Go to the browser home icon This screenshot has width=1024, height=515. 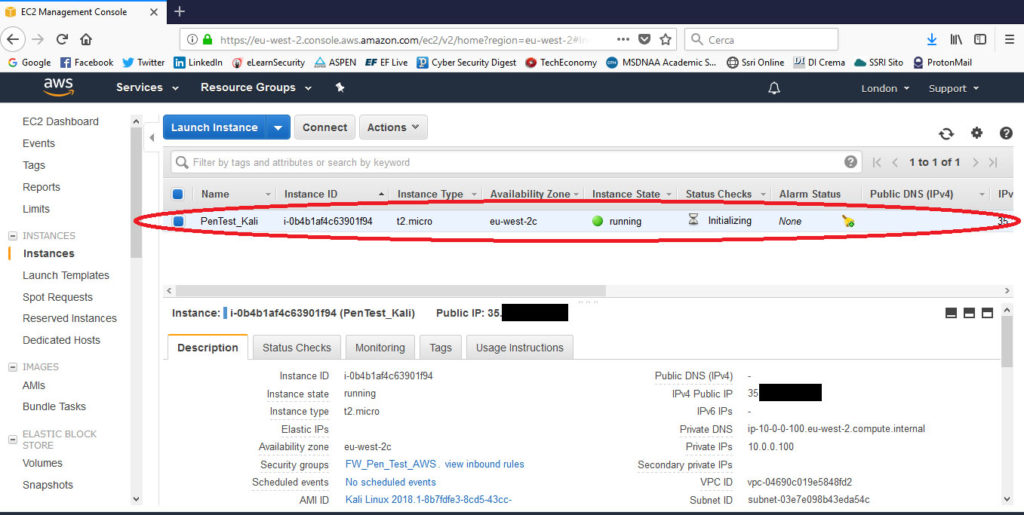tap(86, 39)
